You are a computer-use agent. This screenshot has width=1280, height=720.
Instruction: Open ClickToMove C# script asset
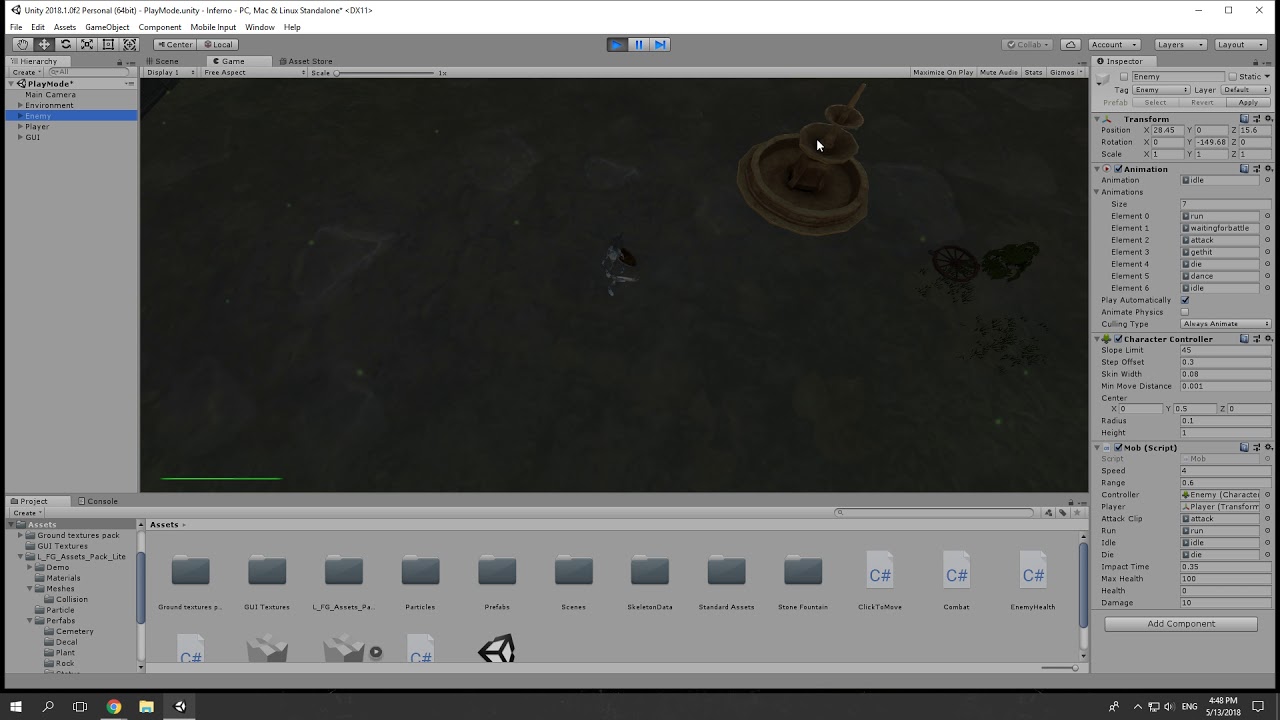pyautogui.click(x=880, y=581)
